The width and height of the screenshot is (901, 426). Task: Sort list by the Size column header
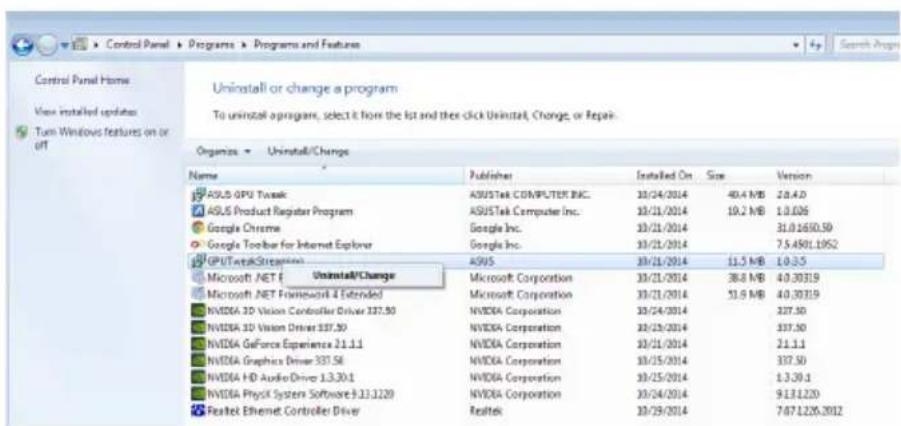point(737,175)
